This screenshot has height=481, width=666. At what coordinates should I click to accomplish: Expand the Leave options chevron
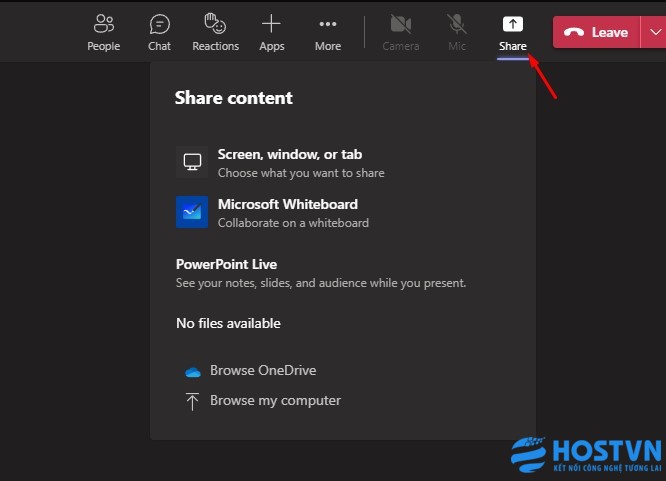click(x=655, y=32)
